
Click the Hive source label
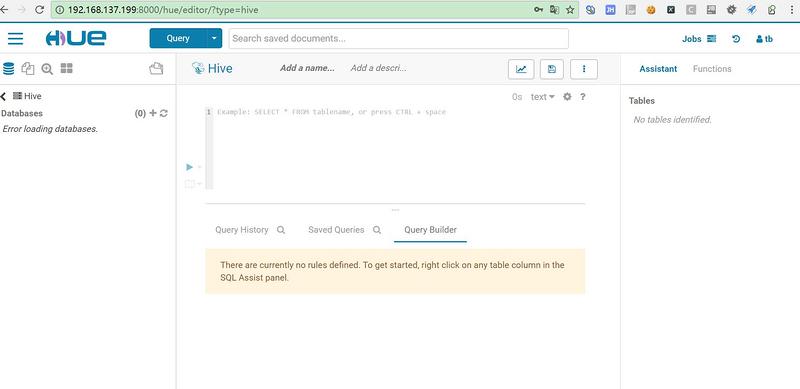click(28, 96)
